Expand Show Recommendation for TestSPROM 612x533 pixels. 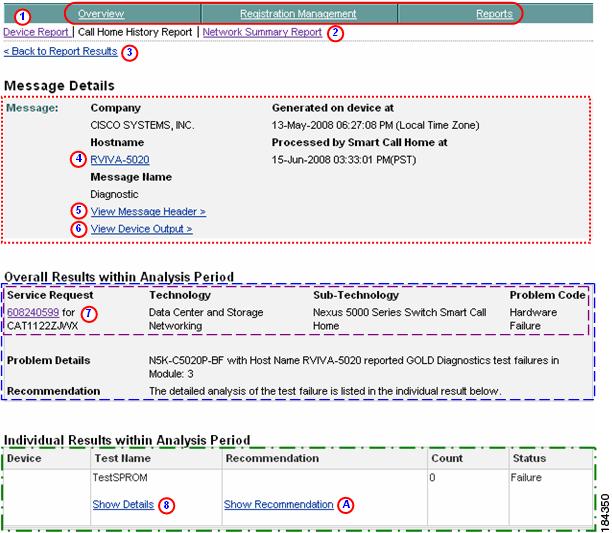[278, 505]
